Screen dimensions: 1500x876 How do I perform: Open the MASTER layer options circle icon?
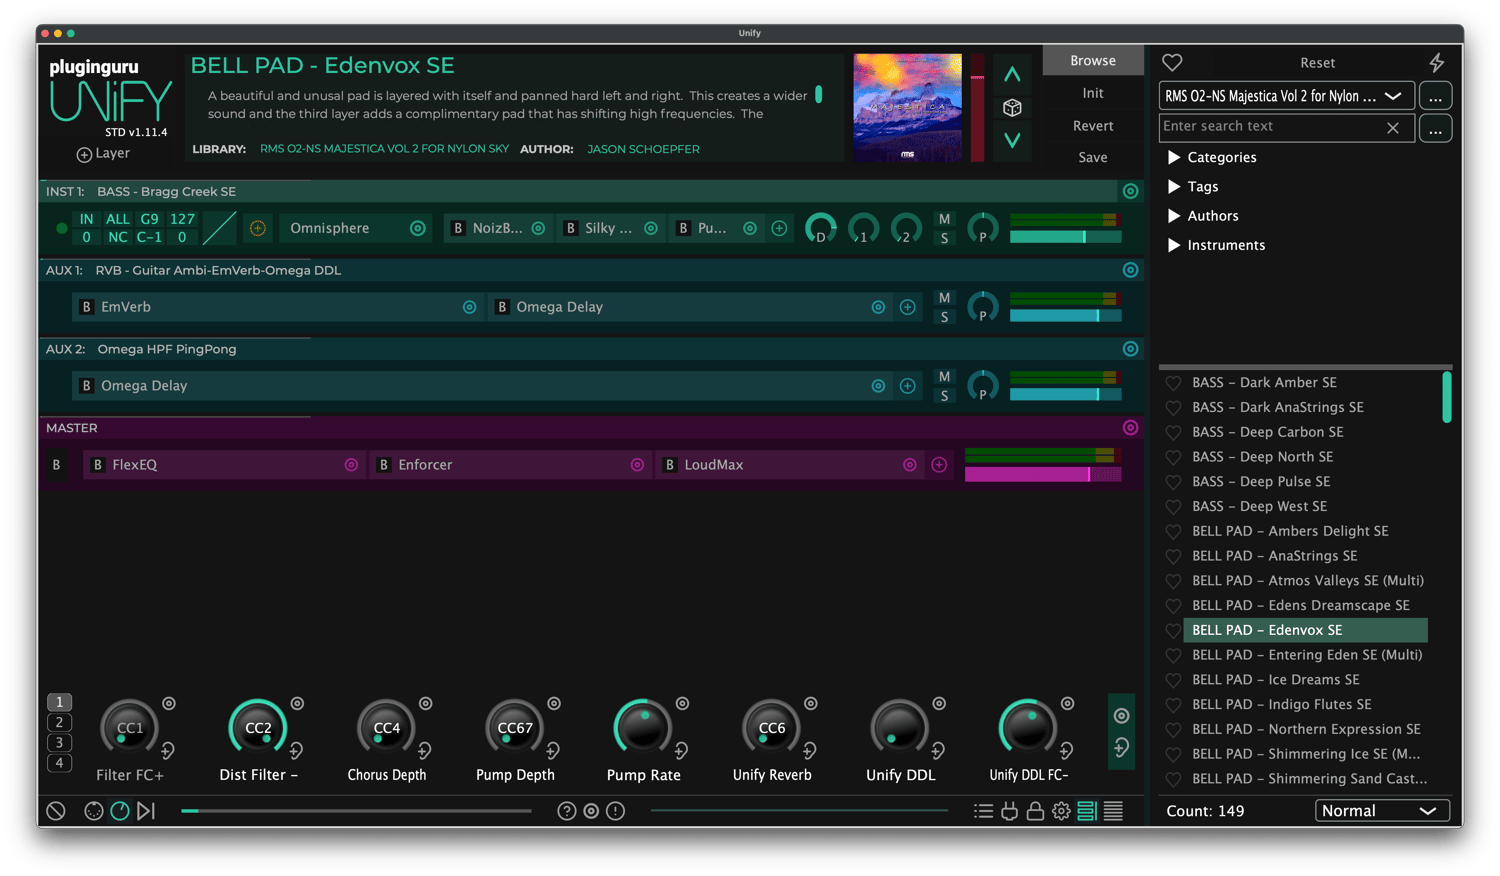tap(1130, 428)
